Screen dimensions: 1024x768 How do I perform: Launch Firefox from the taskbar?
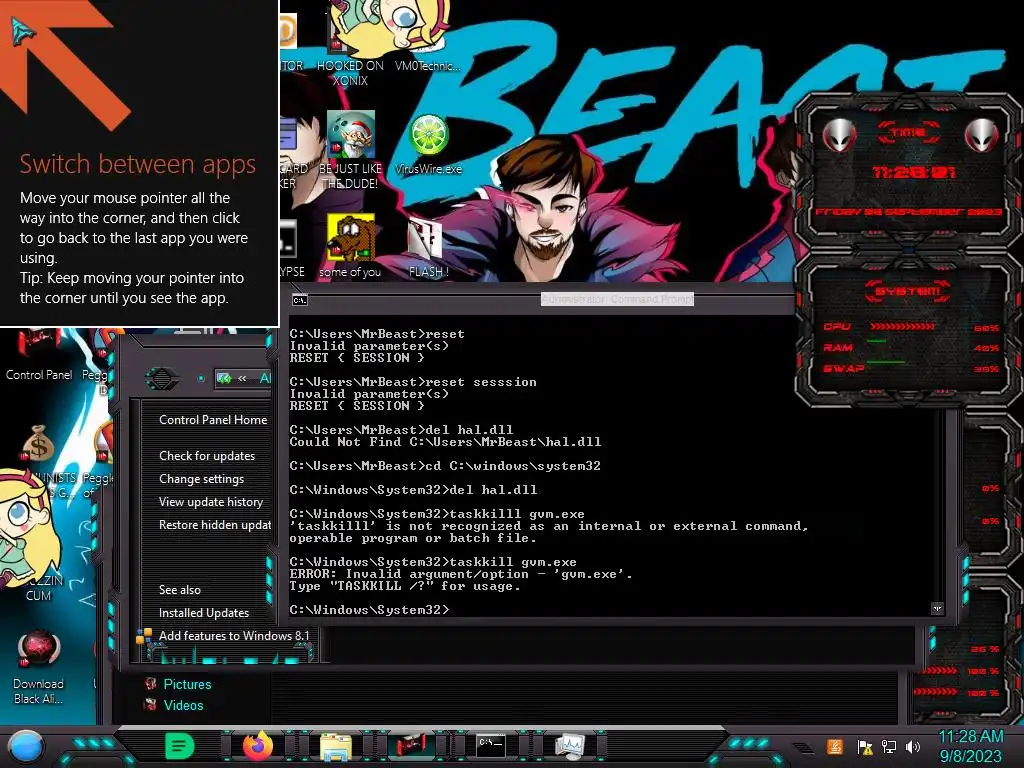[258, 746]
